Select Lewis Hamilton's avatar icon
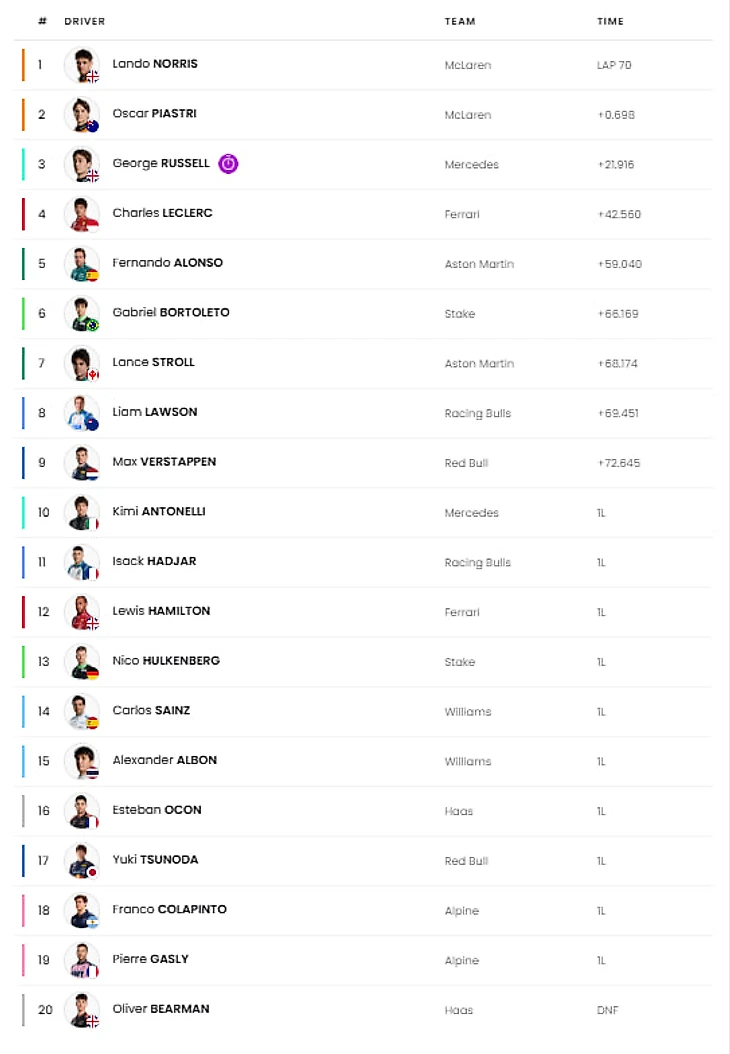This screenshot has width=730, height=1054. tap(82, 612)
